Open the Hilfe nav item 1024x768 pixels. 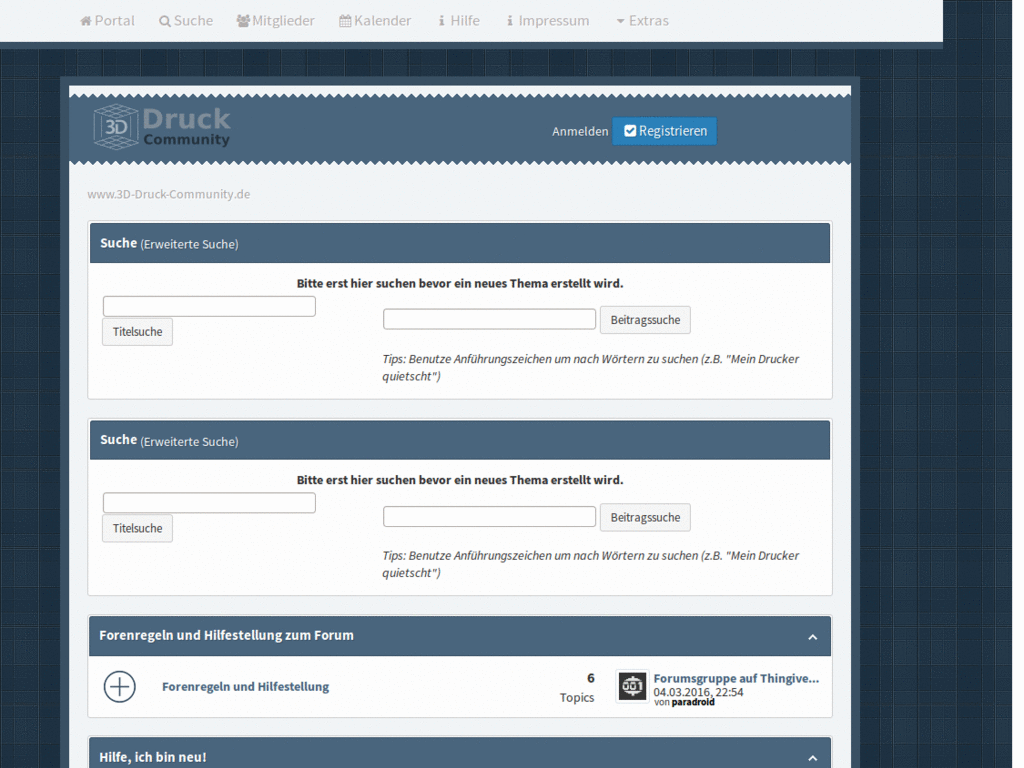459,21
